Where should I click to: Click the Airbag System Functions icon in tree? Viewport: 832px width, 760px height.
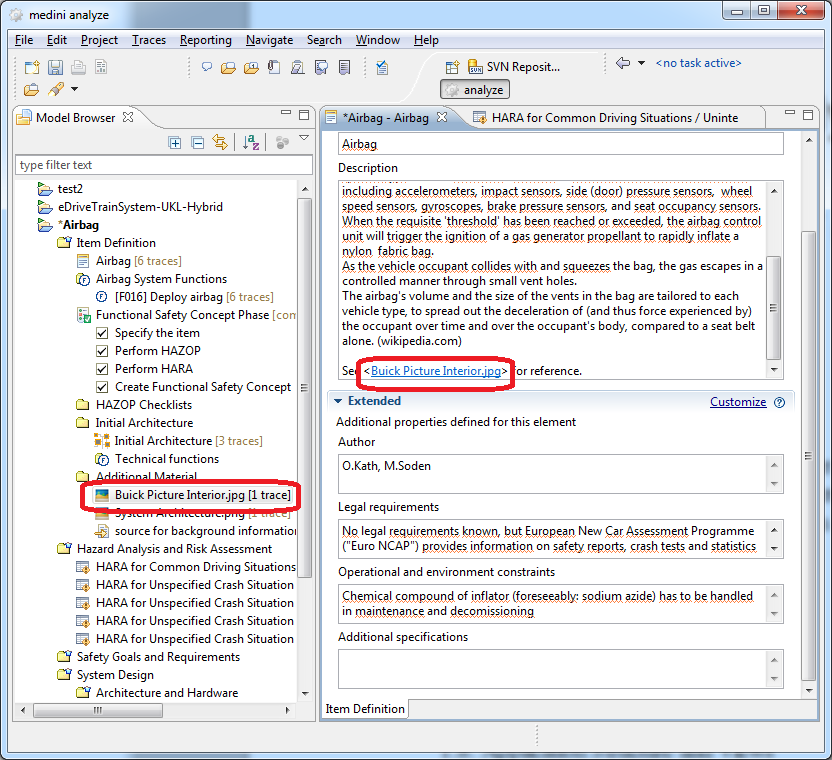pyautogui.click(x=84, y=279)
